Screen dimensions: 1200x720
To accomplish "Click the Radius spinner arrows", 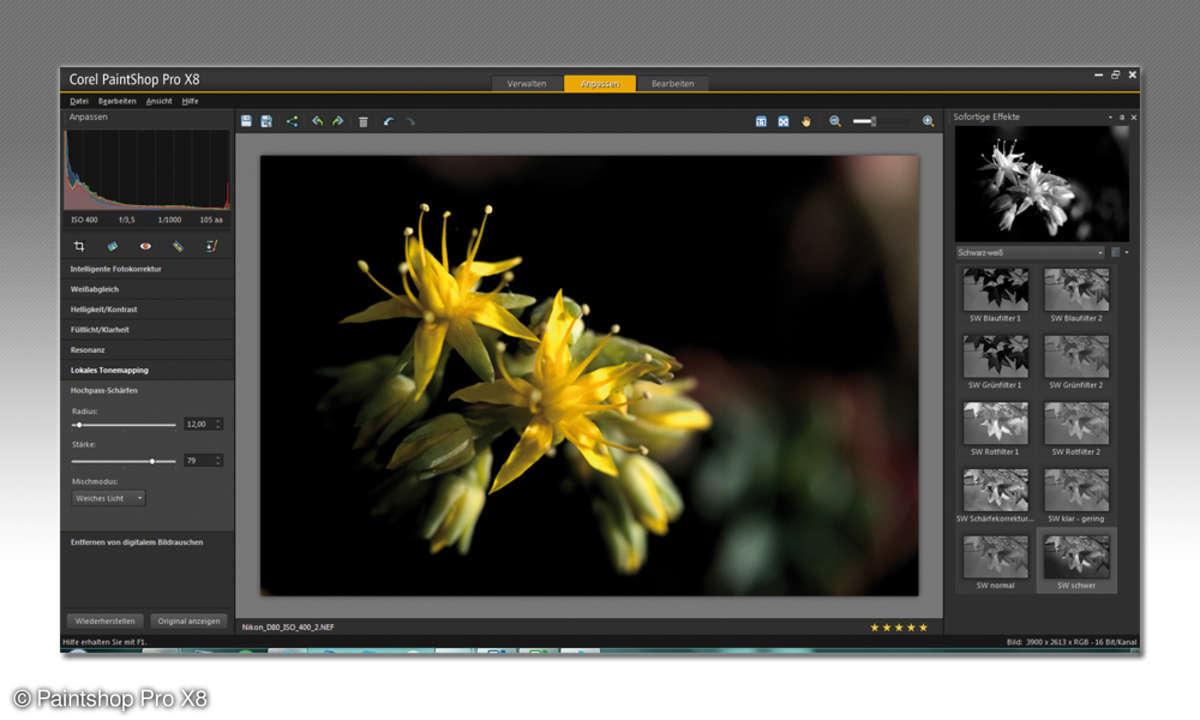I will click(x=219, y=424).
